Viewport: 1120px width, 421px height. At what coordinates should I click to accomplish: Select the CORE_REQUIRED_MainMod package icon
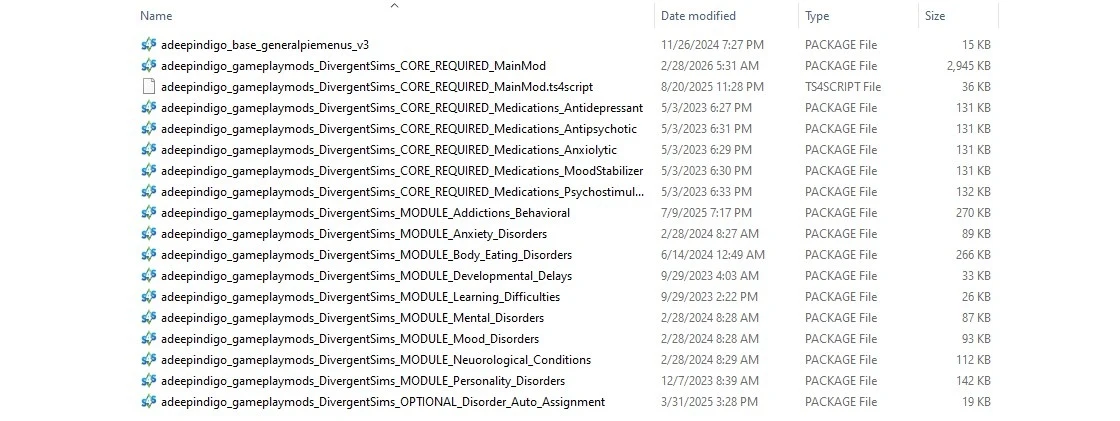[x=149, y=66]
